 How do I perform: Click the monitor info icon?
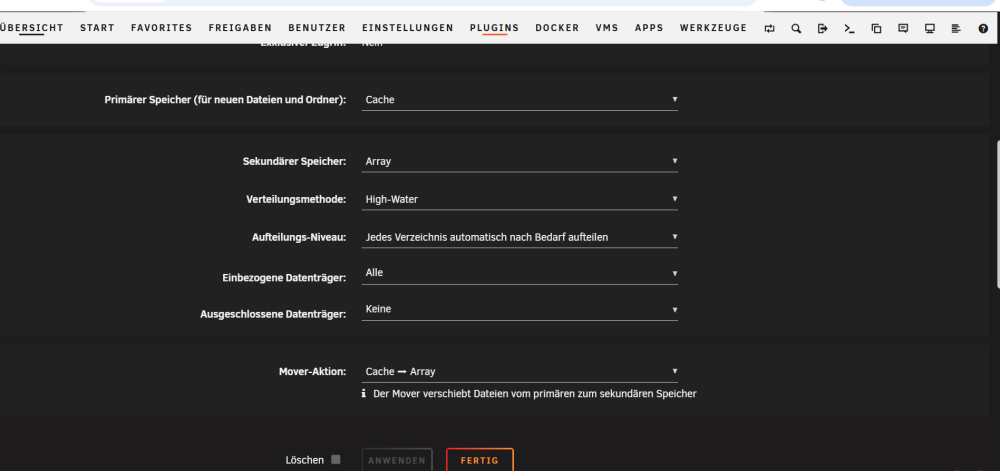pyautogui.click(x=930, y=28)
